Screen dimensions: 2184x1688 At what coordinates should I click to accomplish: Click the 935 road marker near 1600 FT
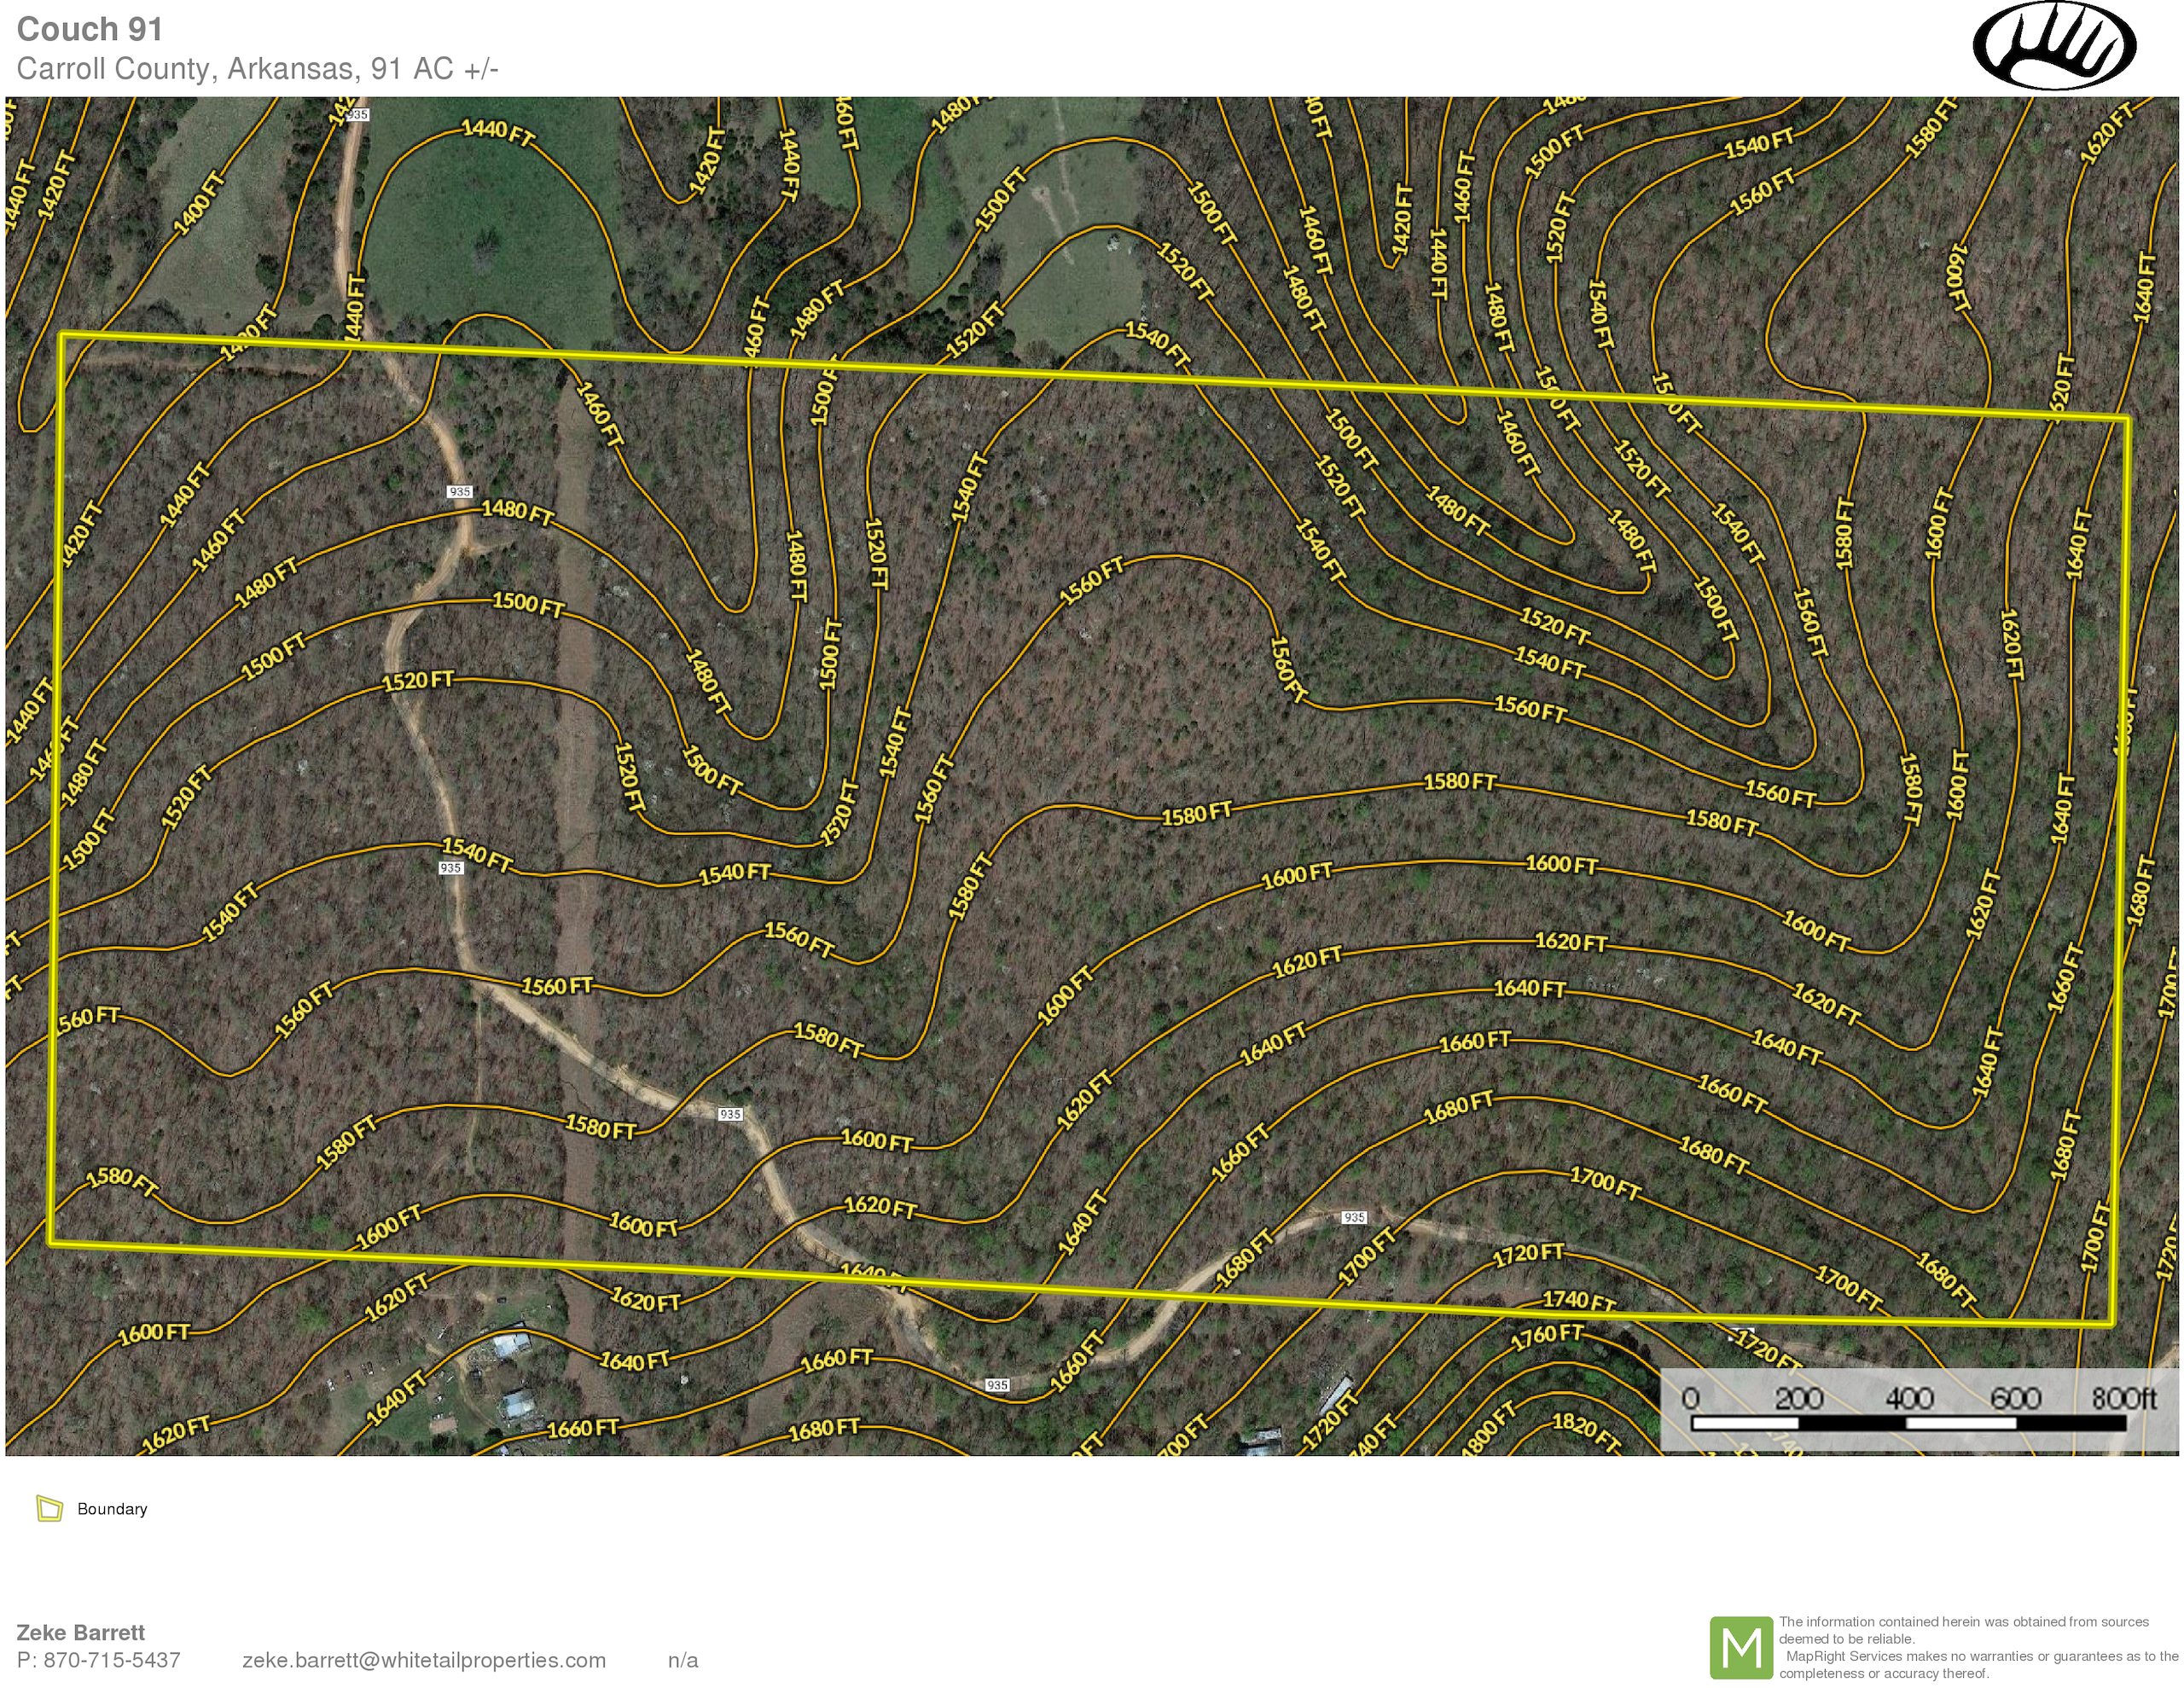pos(730,1114)
